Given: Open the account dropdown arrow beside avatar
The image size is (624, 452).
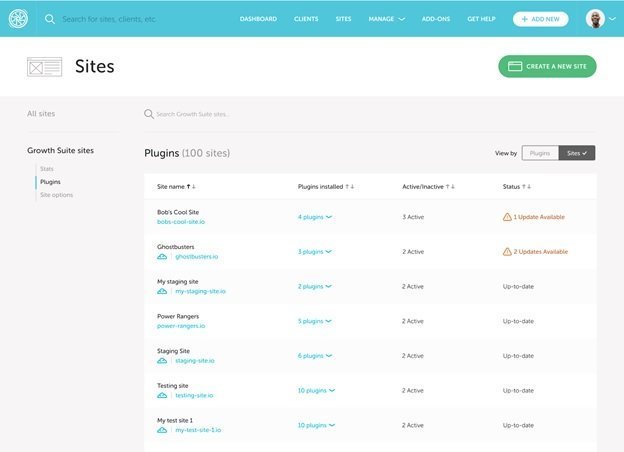Looking at the screenshot, I should coord(612,19).
